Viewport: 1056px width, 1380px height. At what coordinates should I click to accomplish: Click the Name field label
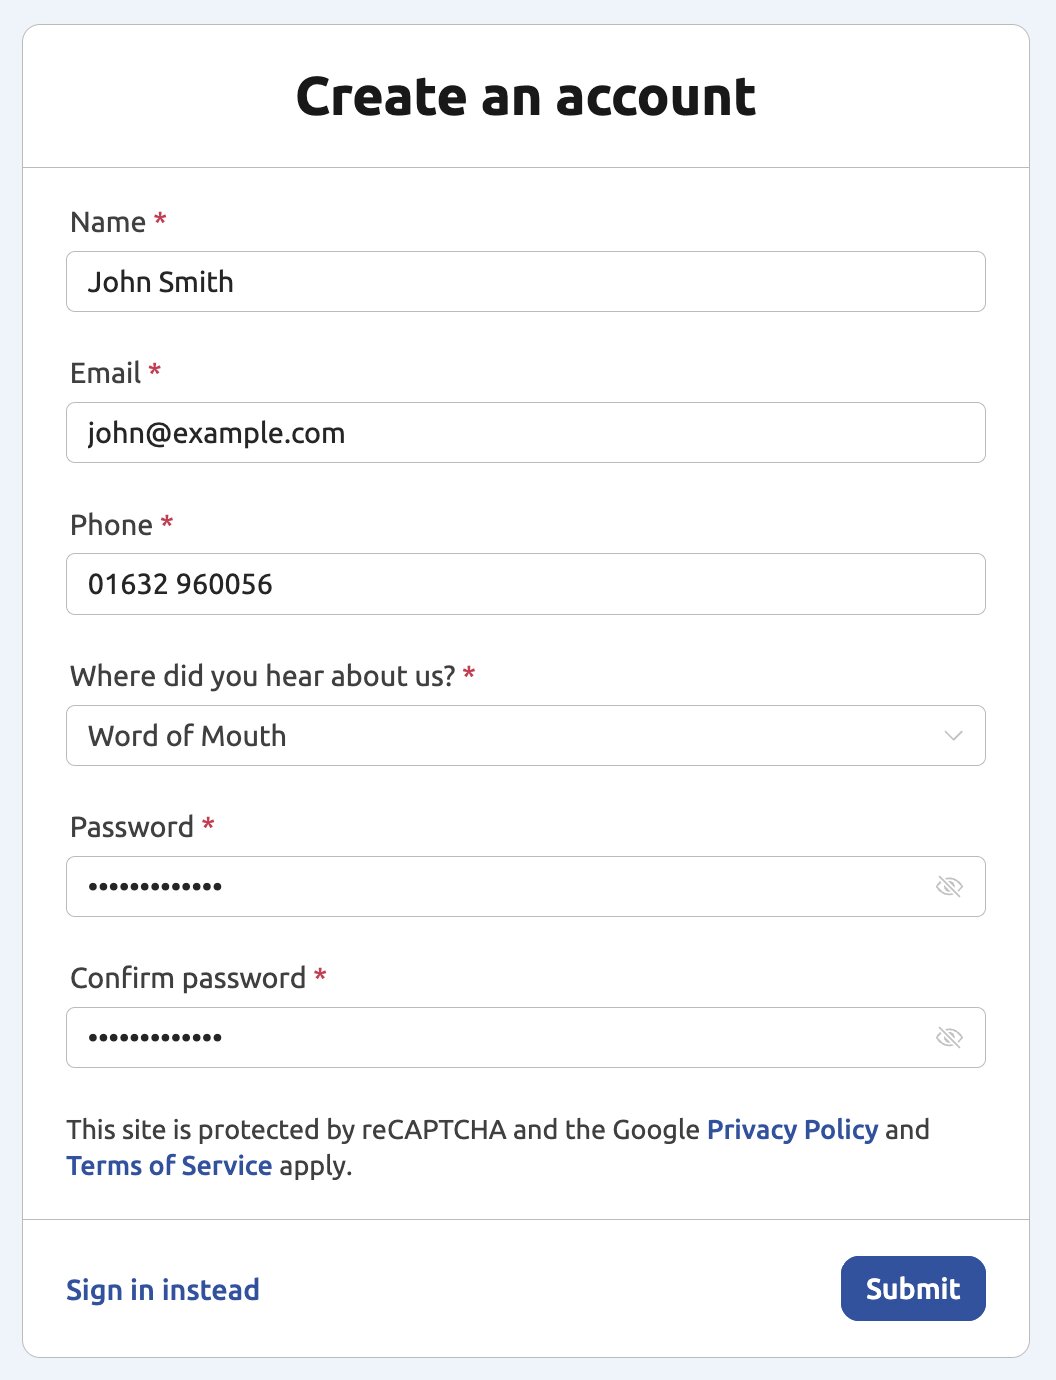coord(108,222)
